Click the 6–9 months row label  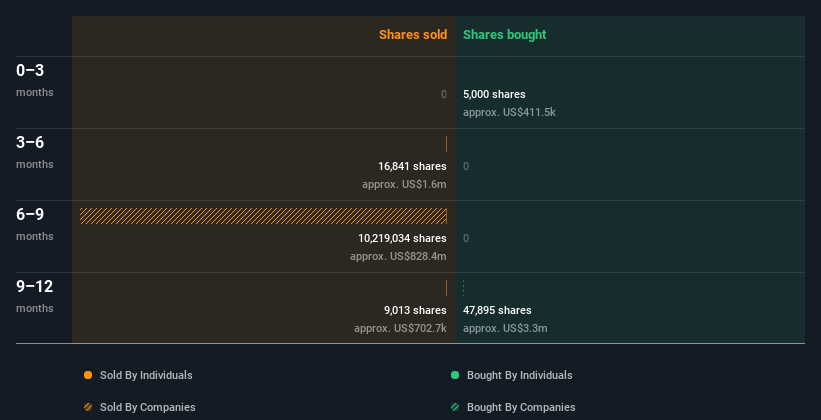35,224
